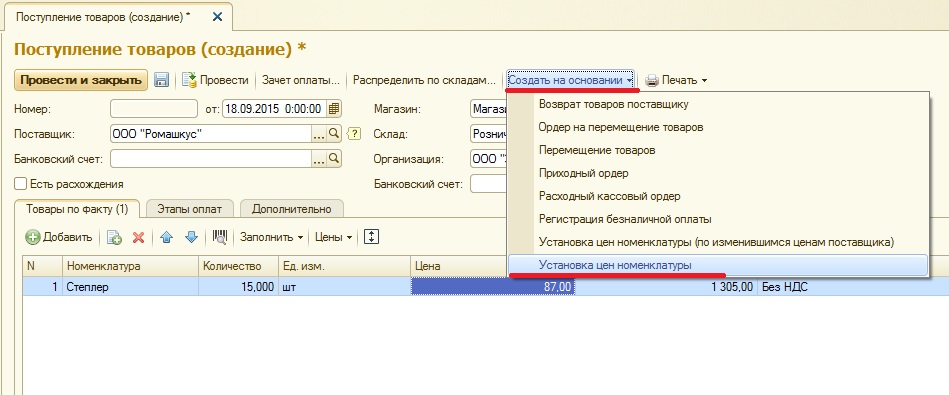Click the empty Банковский счет field under Поставщик

(x=211, y=159)
